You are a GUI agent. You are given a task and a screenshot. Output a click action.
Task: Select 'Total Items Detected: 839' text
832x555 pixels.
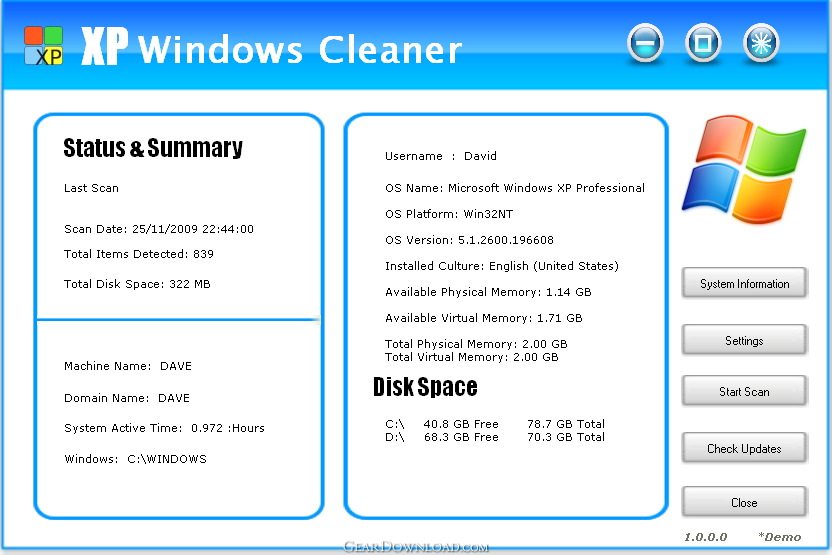pyautogui.click(x=138, y=254)
